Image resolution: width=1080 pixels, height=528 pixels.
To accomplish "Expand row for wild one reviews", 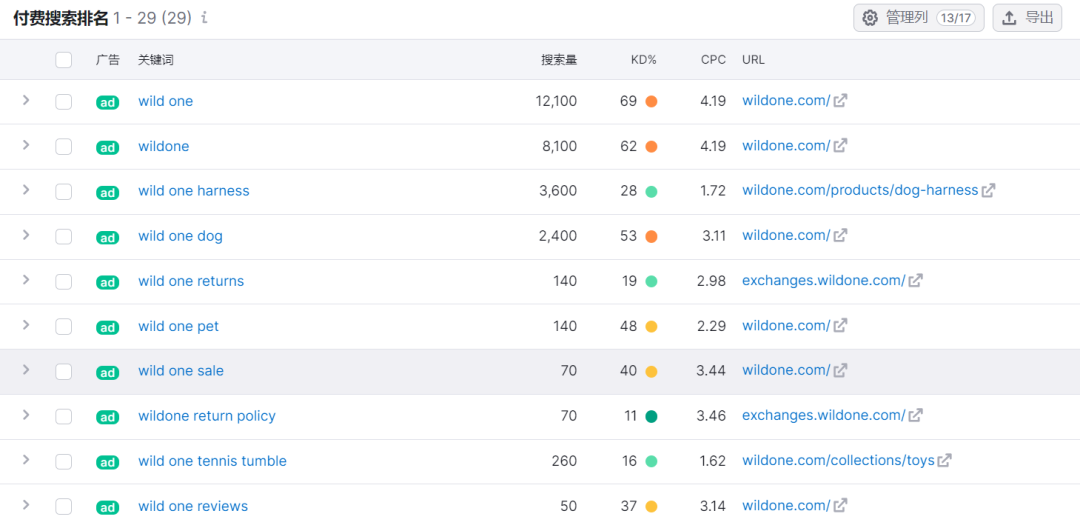I will [26, 505].
